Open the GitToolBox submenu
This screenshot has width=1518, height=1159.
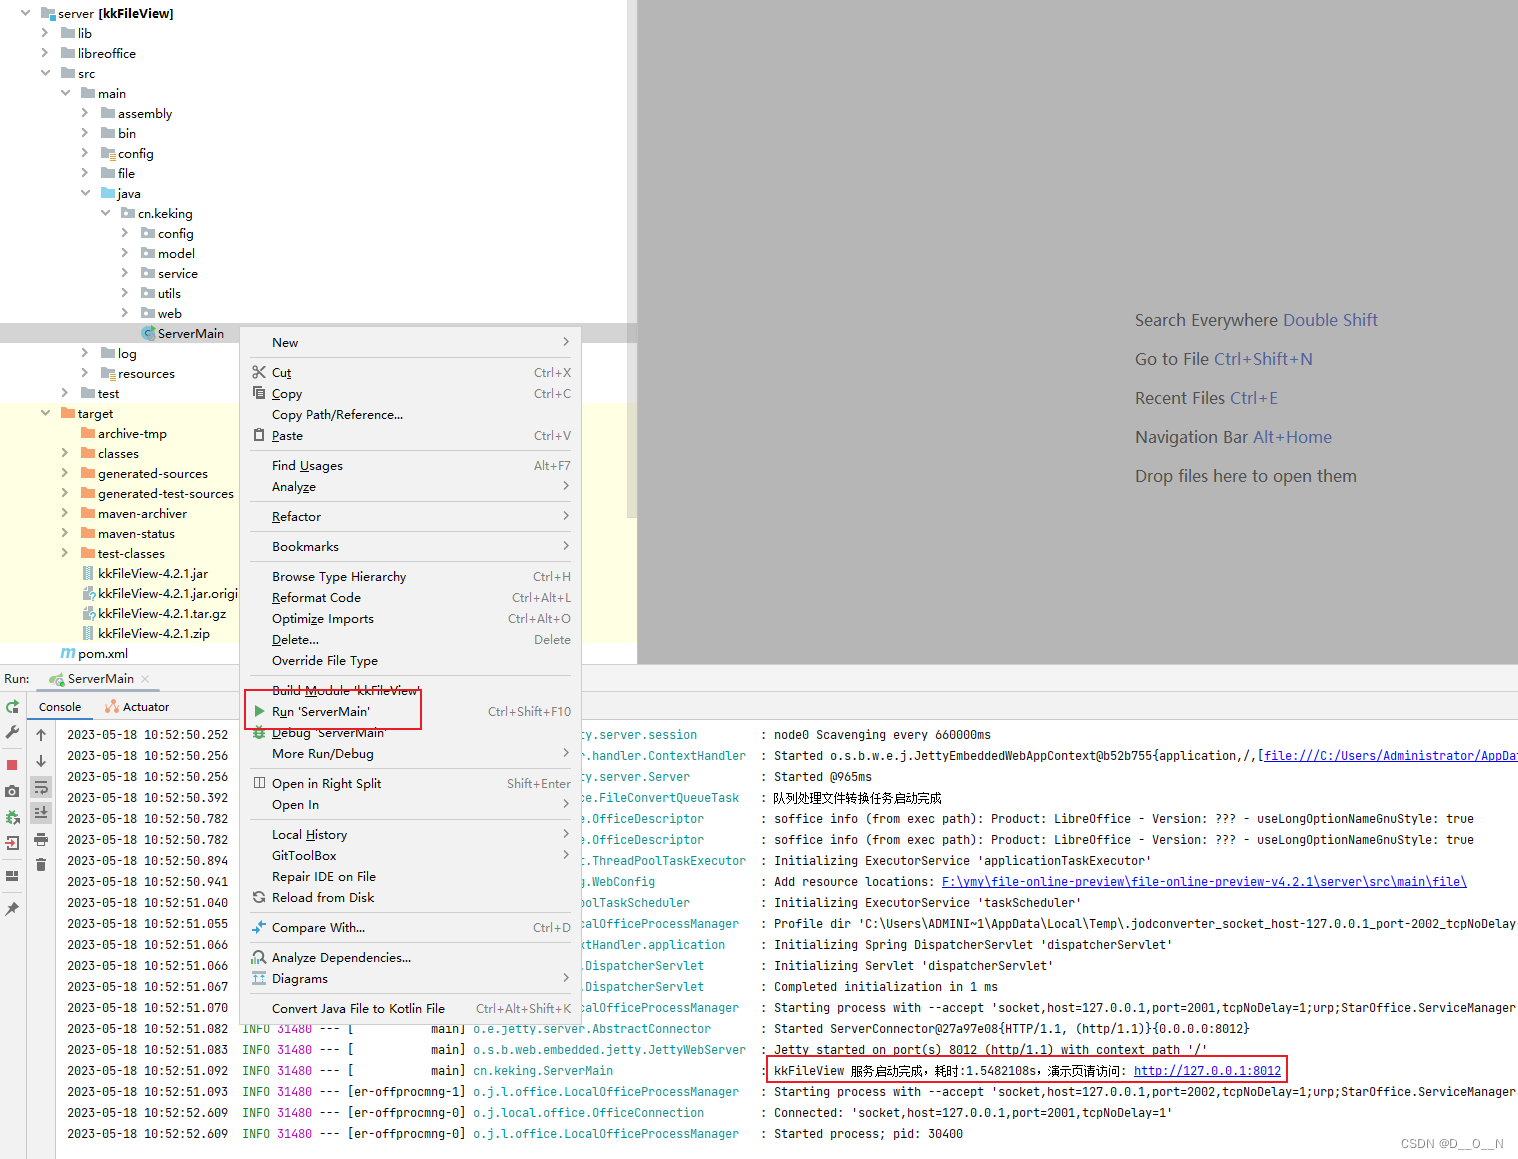(411, 856)
